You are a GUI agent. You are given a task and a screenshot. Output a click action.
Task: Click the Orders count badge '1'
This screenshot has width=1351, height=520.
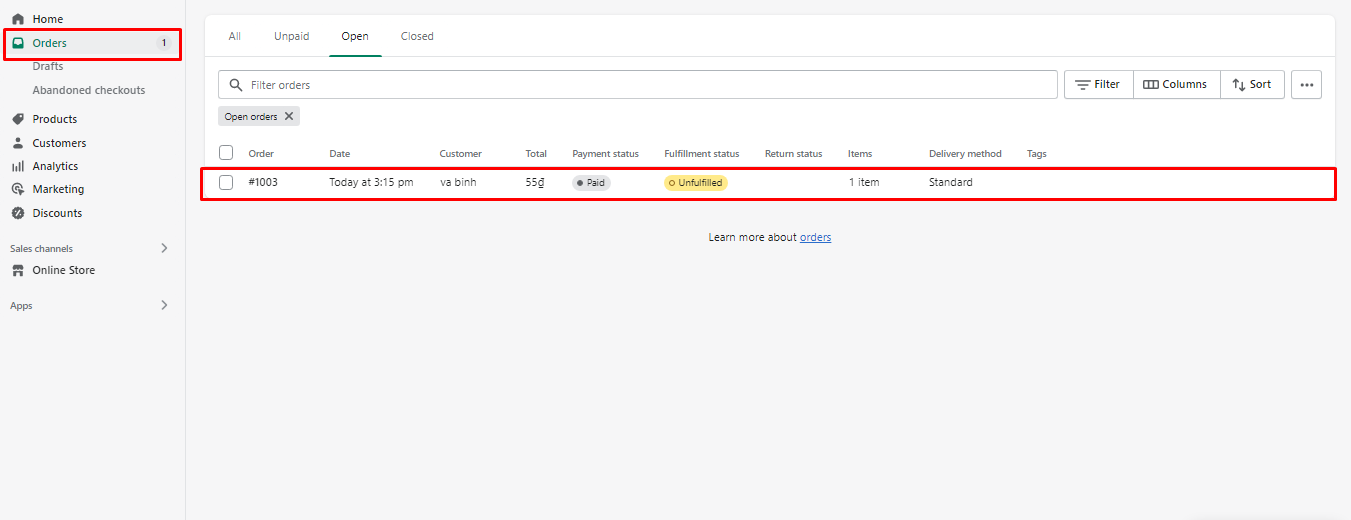pos(164,43)
